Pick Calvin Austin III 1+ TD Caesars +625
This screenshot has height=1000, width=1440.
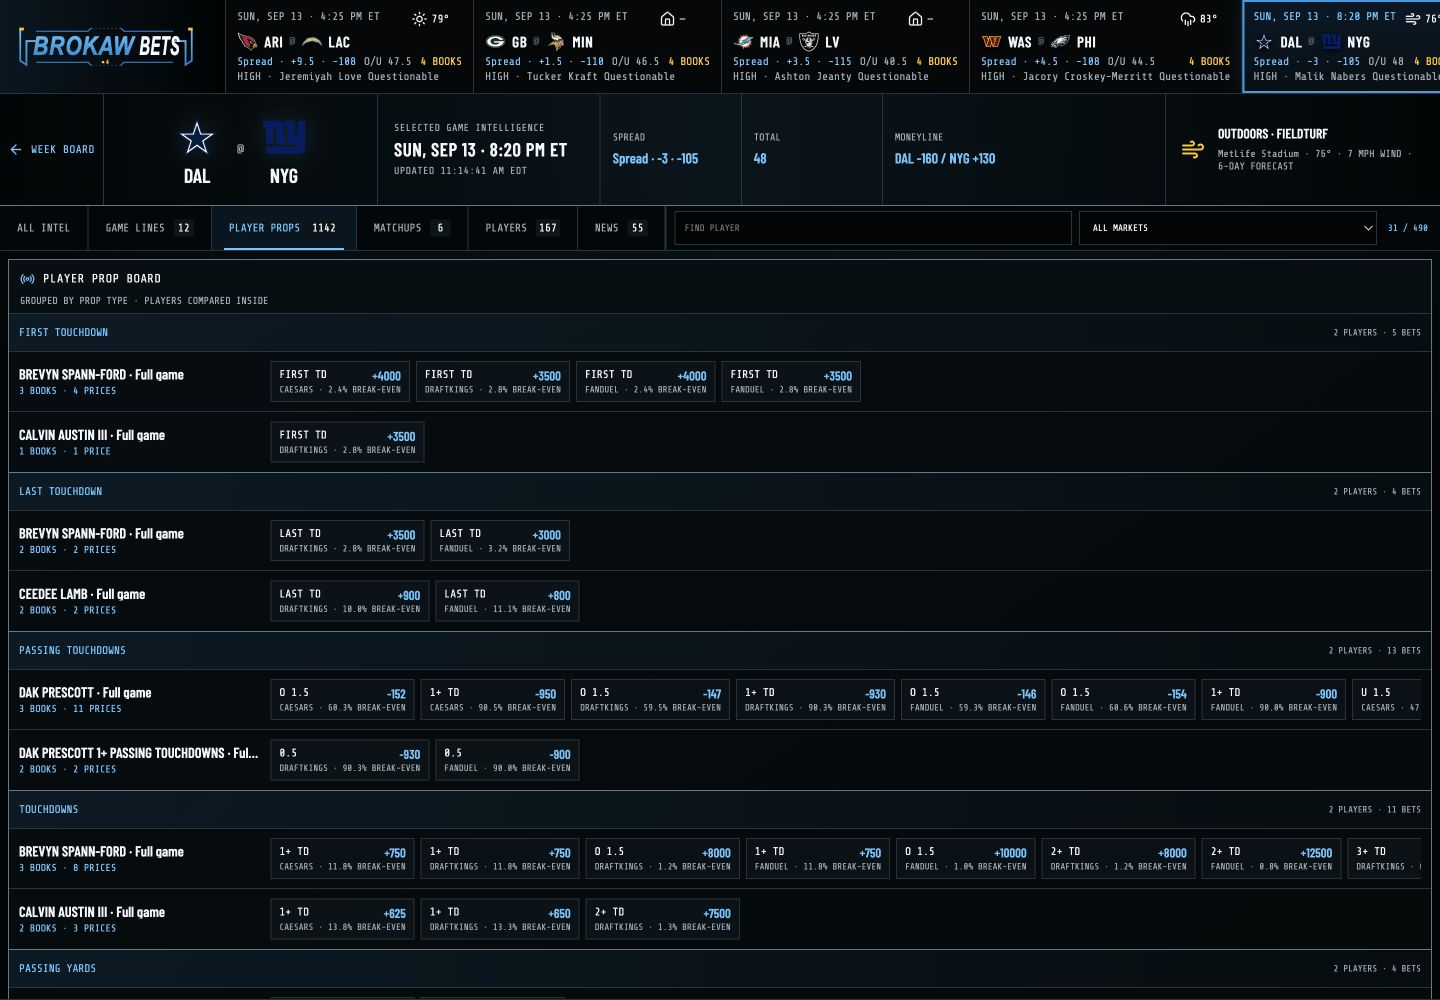click(343, 919)
